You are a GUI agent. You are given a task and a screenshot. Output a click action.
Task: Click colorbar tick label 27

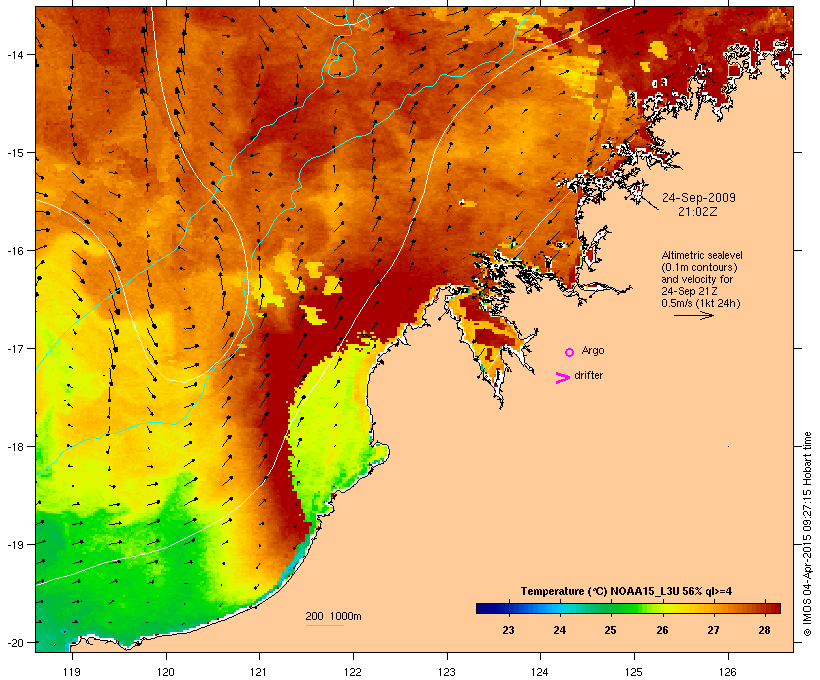713,630
